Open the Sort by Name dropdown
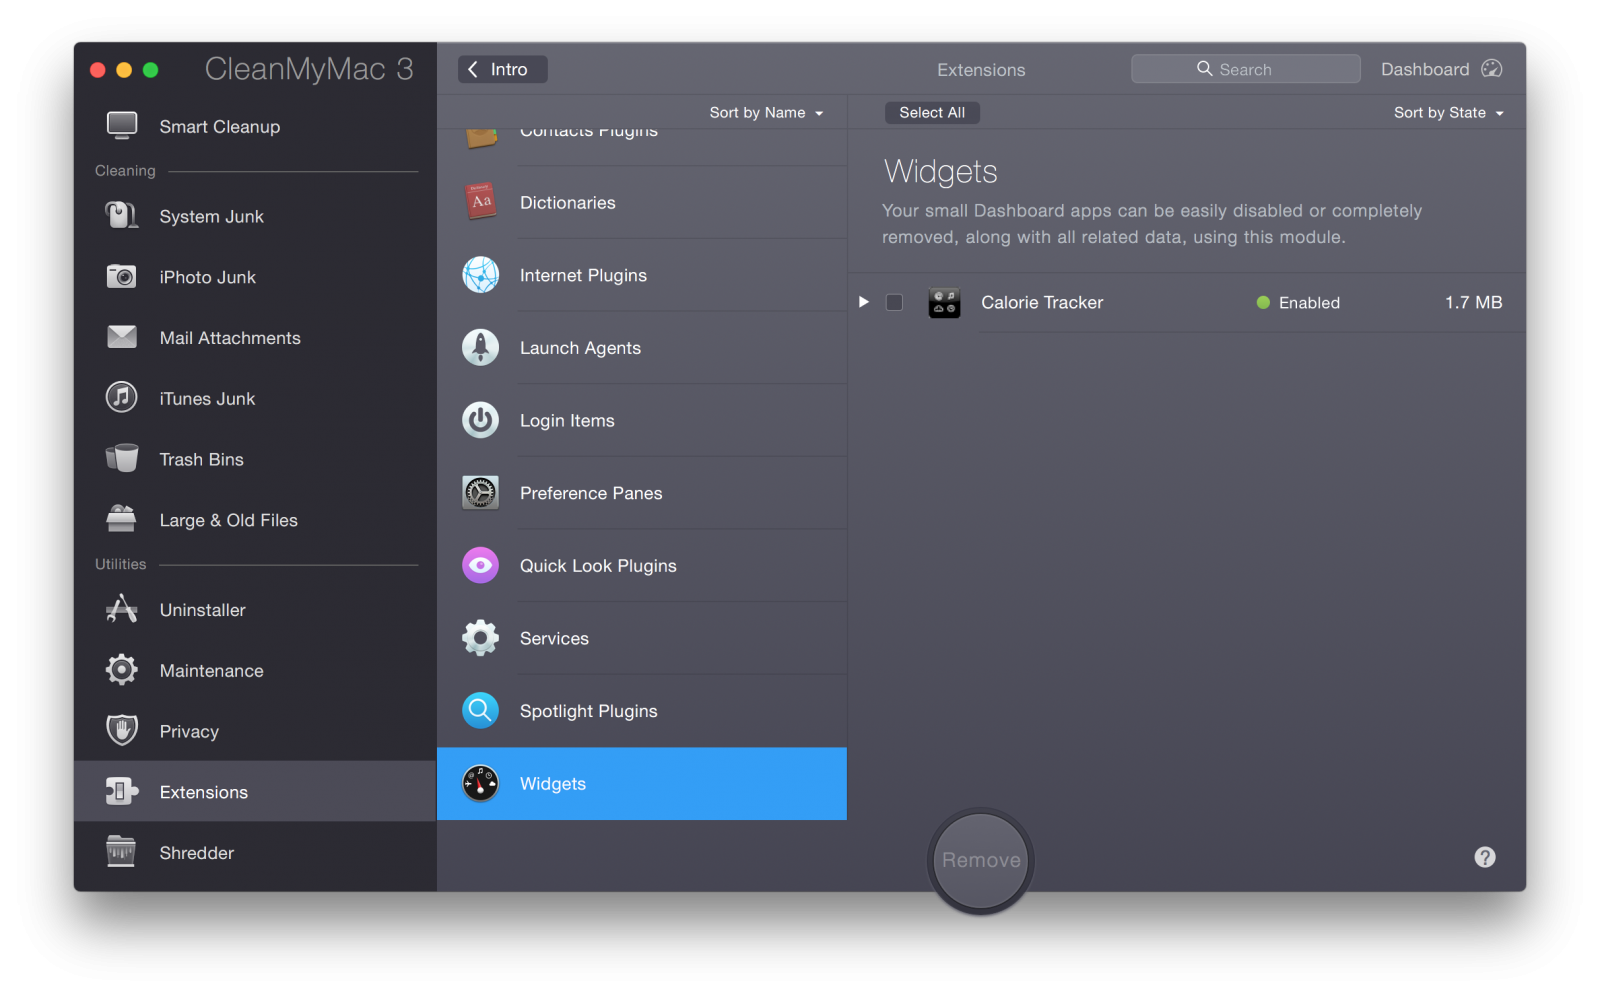Viewport: 1600px width, 997px height. pyautogui.click(x=767, y=113)
